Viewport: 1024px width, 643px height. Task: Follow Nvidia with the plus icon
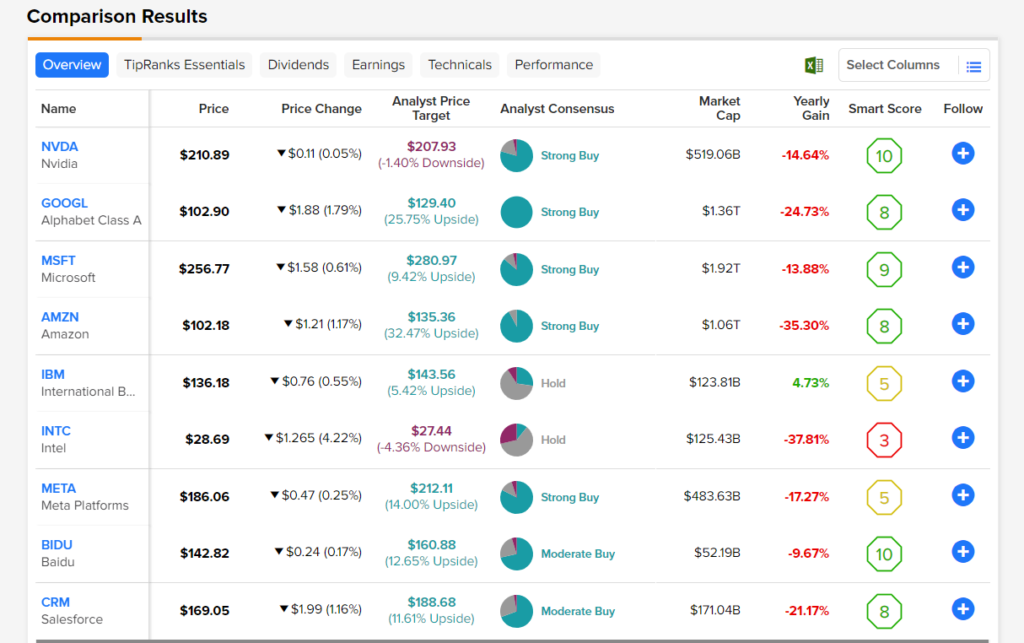pyautogui.click(x=962, y=154)
